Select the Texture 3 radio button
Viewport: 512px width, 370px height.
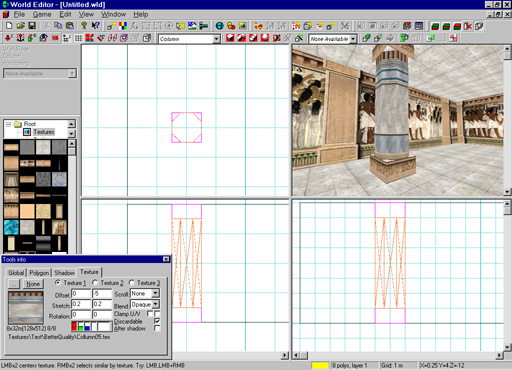132,282
